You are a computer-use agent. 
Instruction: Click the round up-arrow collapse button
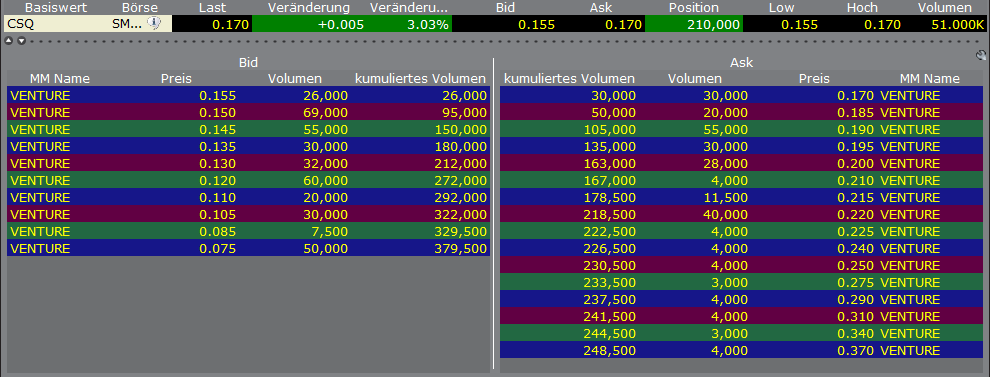pyautogui.click(x=9, y=41)
